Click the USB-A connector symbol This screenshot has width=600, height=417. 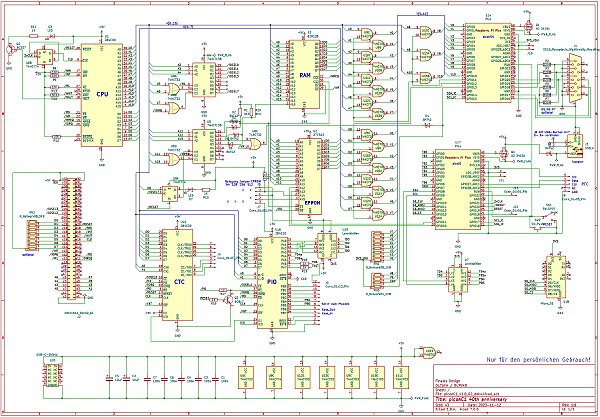[x=576, y=145]
